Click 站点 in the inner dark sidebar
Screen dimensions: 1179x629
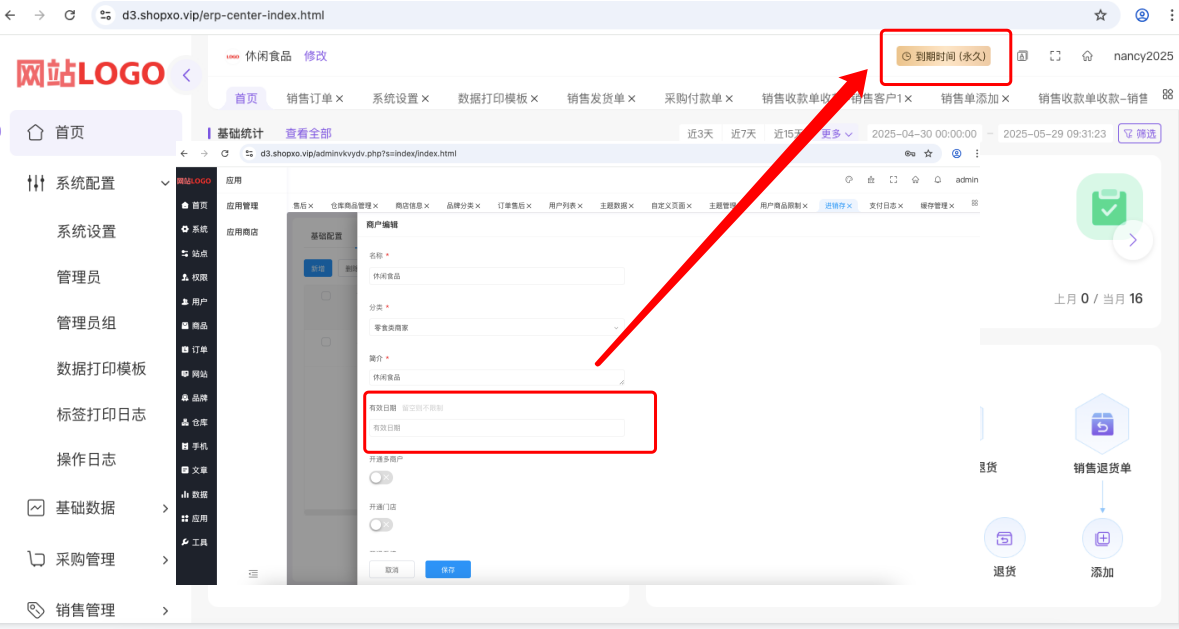click(x=195, y=253)
